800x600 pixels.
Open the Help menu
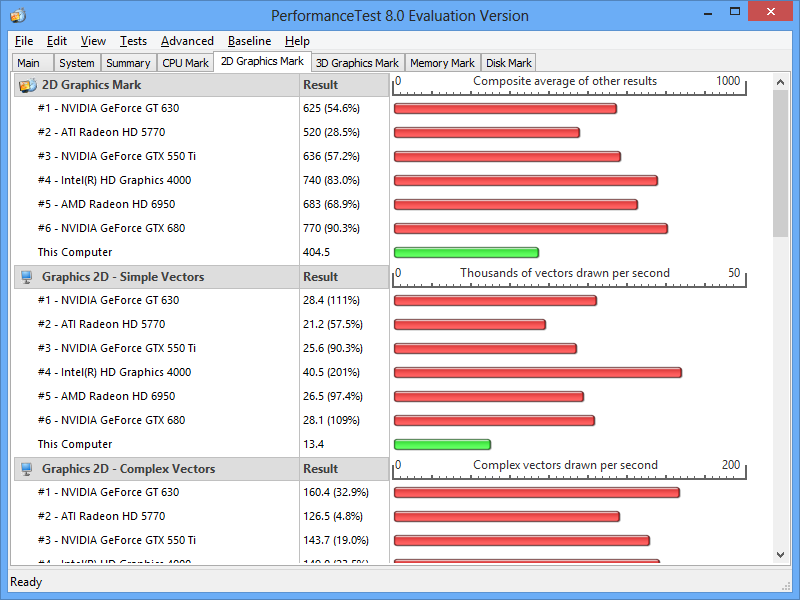click(x=297, y=41)
